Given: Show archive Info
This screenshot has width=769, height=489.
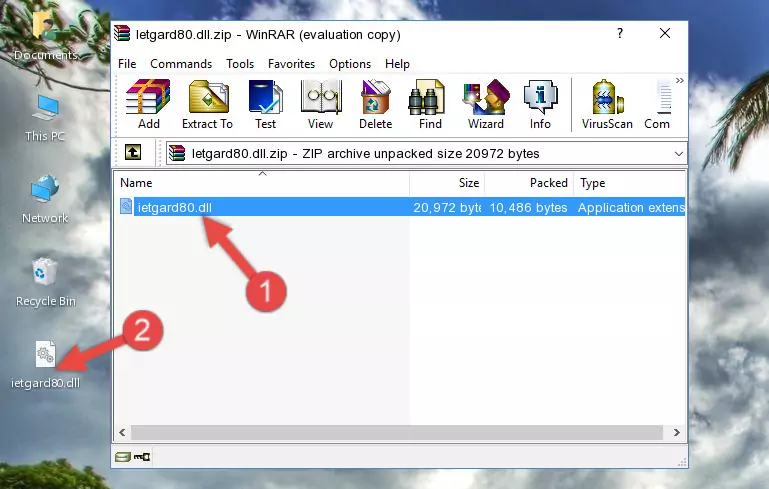Looking at the screenshot, I should point(540,104).
